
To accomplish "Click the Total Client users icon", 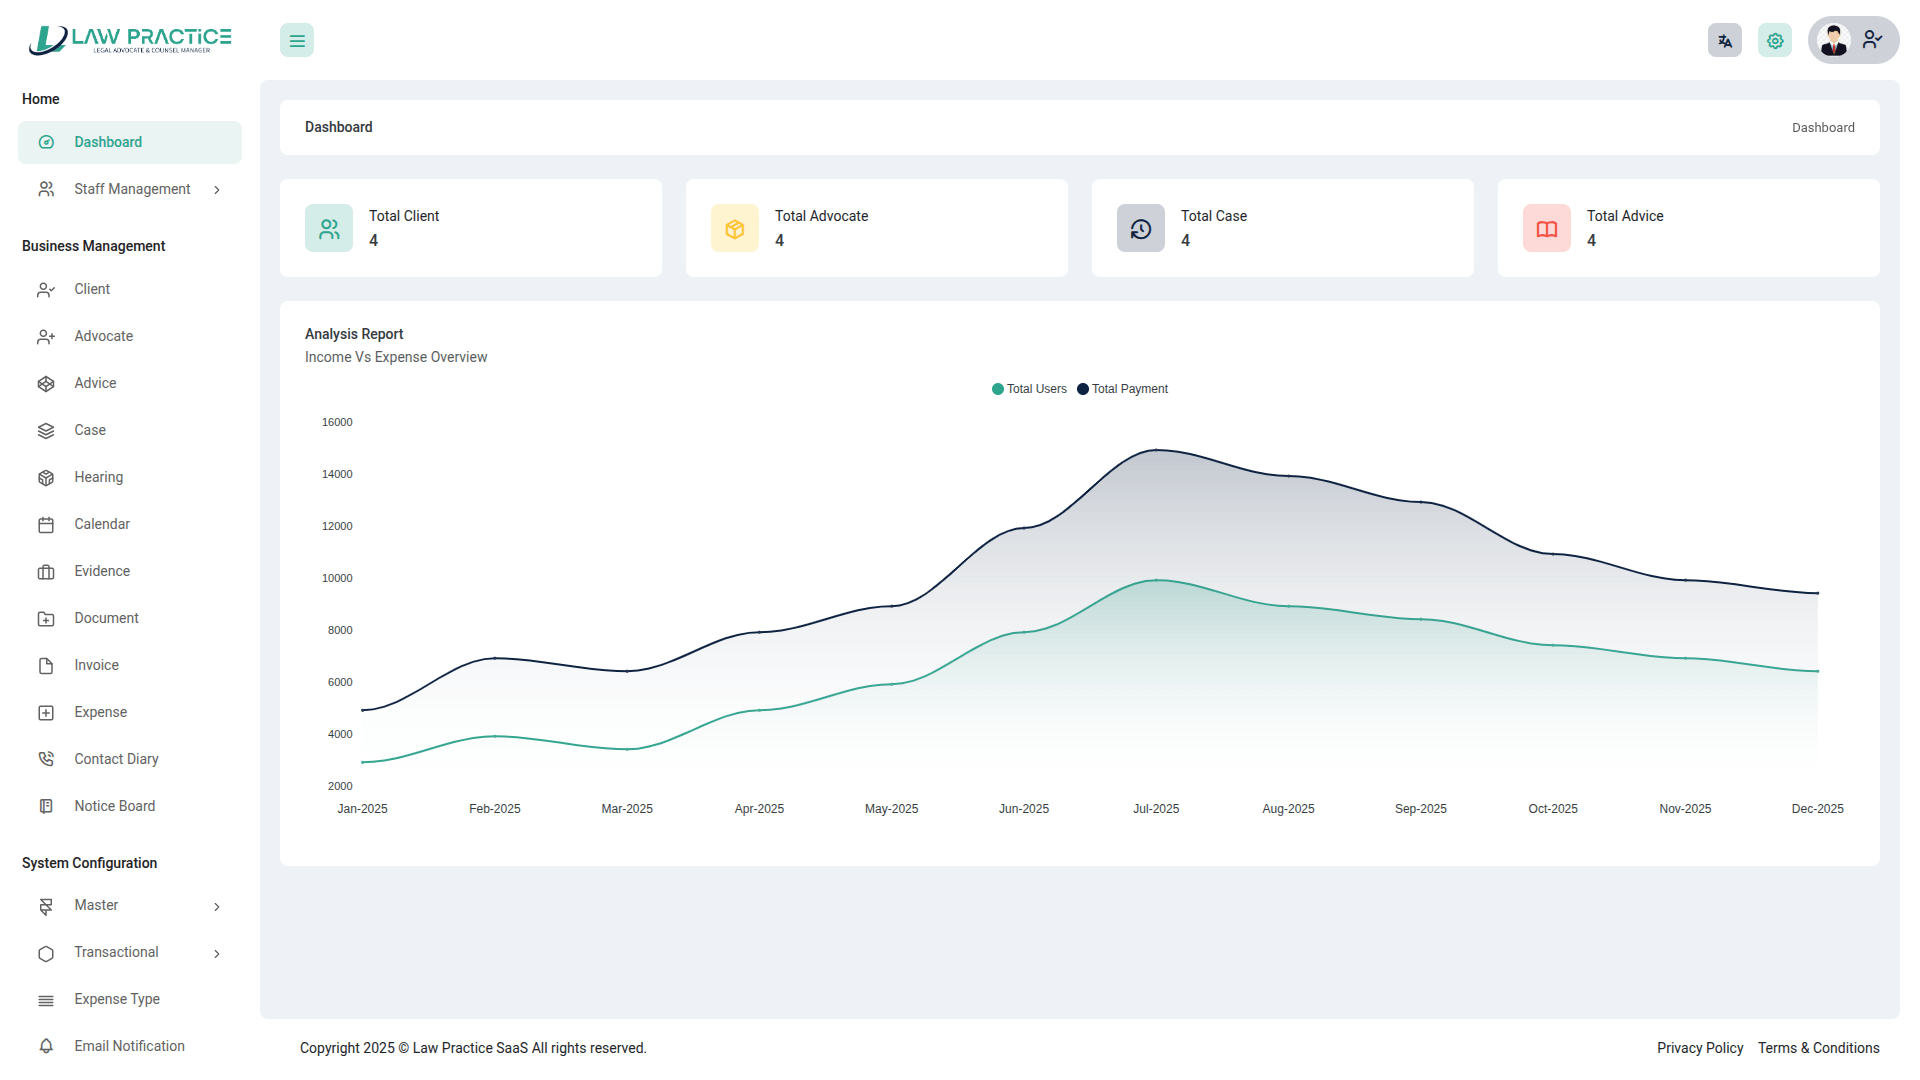I will tap(329, 229).
